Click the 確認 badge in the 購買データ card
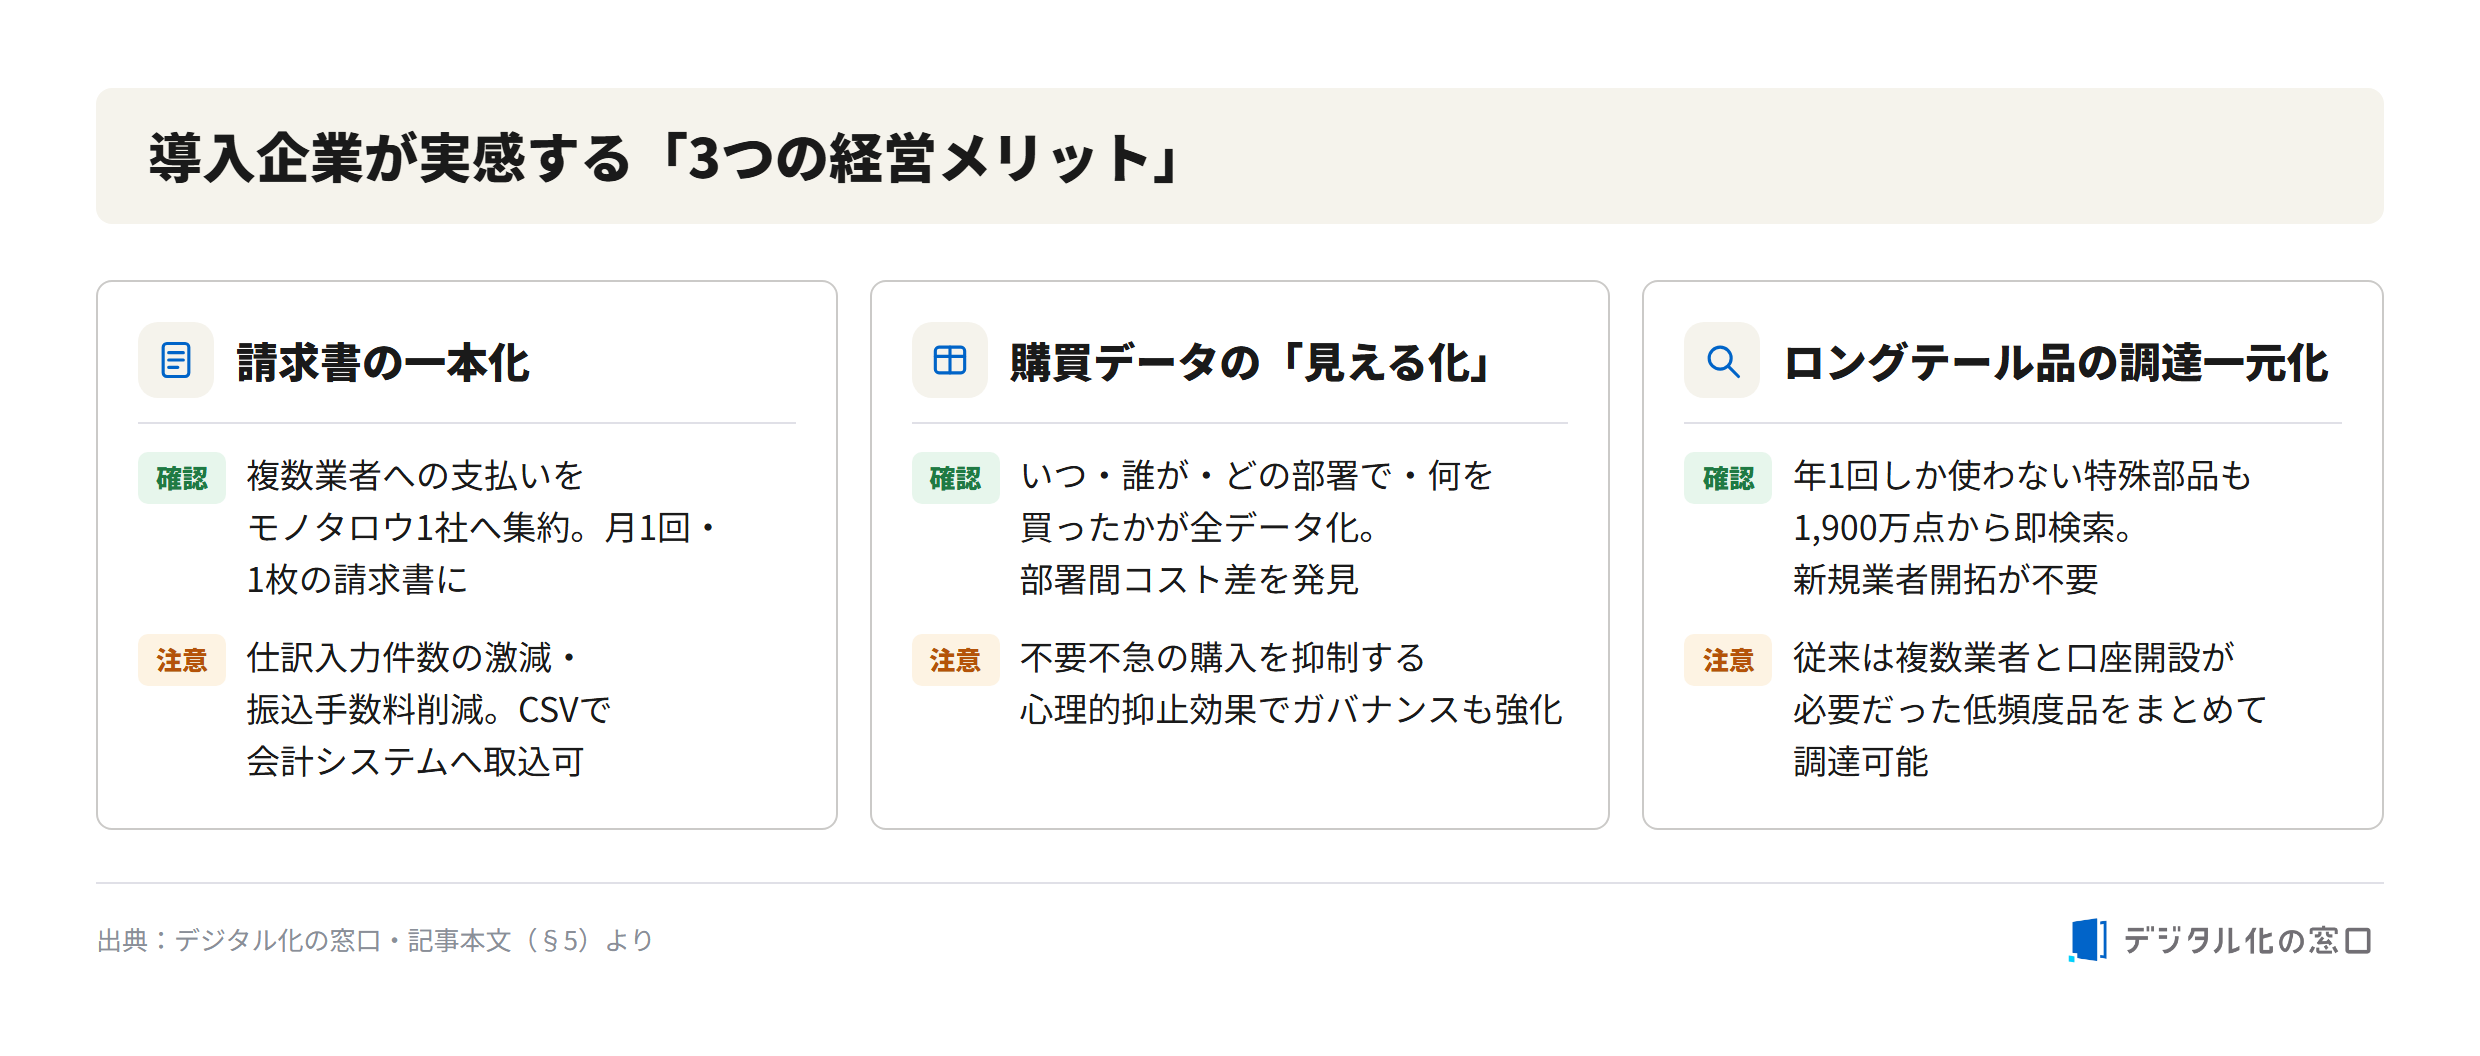This screenshot has height=1056, width=2480. point(955,478)
